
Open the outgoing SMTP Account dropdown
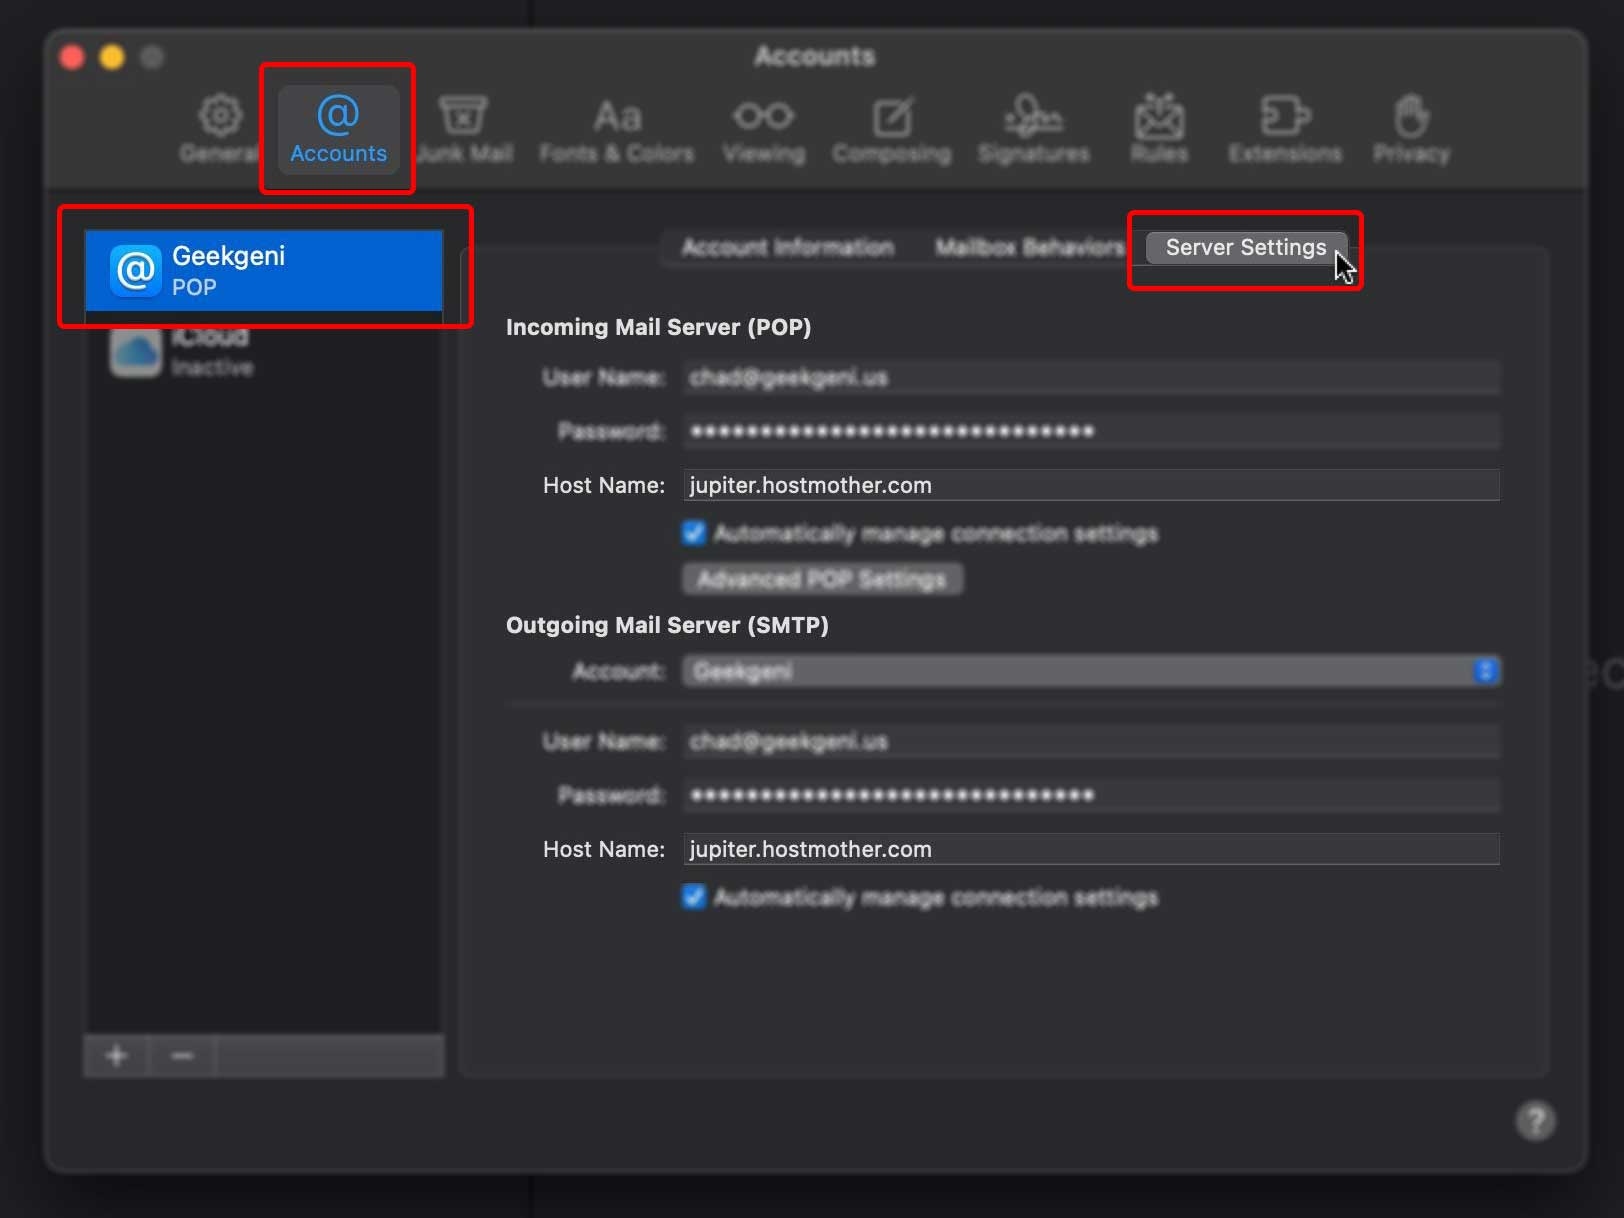pyautogui.click(x=1091, y=671)
